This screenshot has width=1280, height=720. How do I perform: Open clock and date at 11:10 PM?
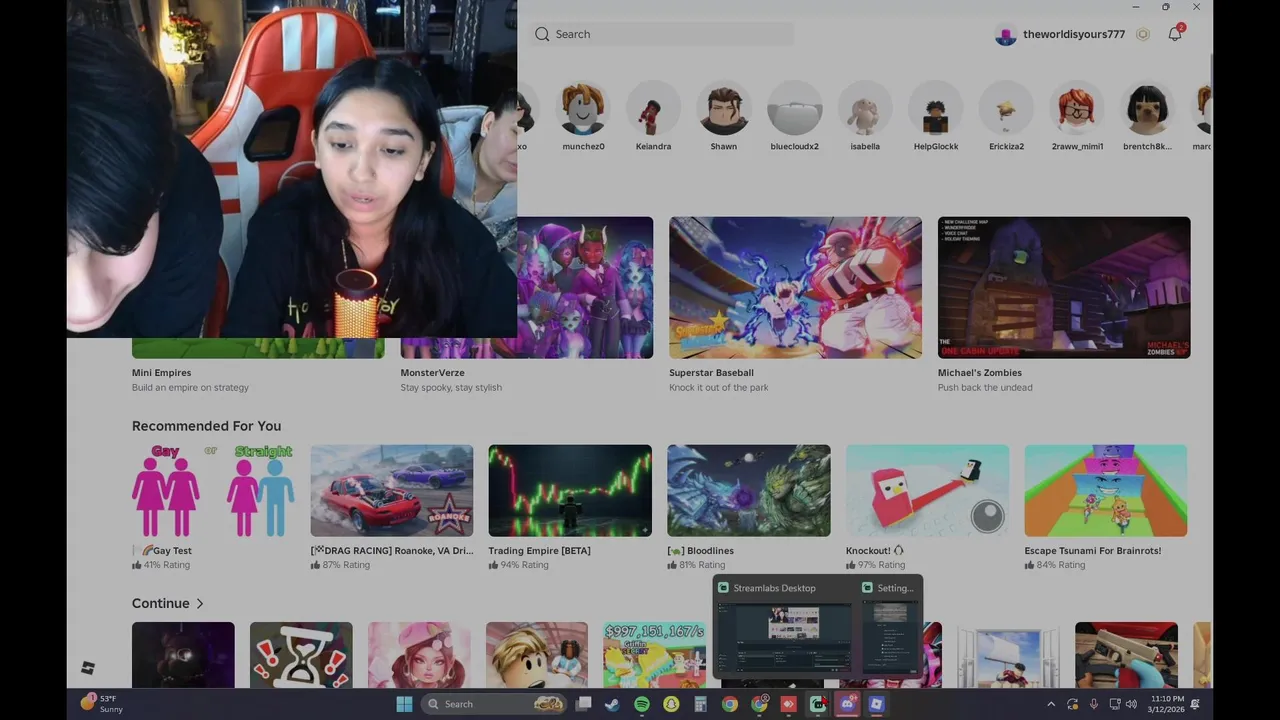point(1167,704)
